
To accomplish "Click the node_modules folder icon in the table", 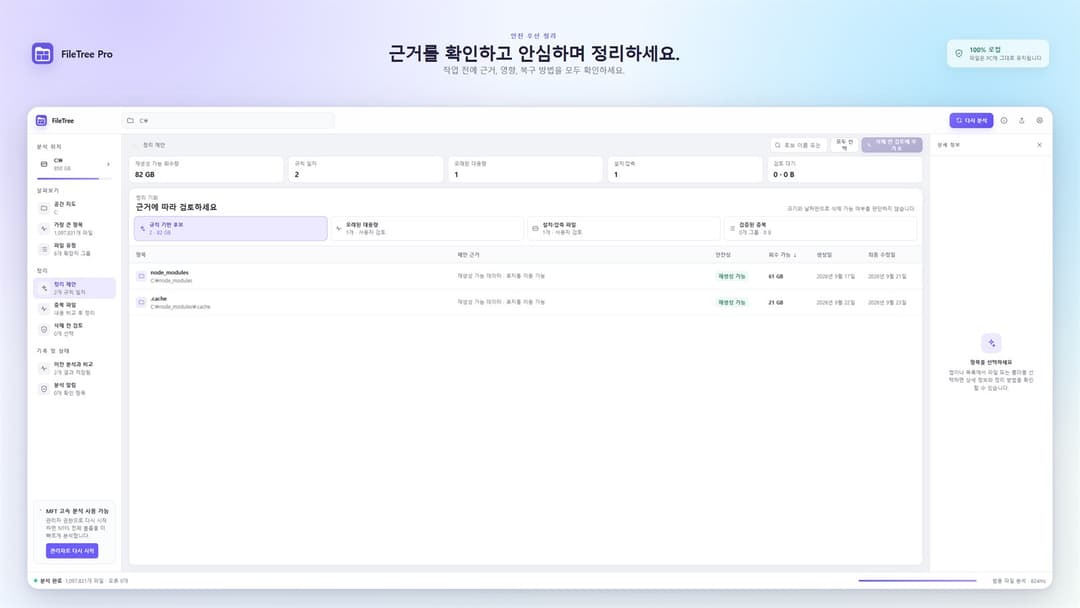I will tap(141, 276).
